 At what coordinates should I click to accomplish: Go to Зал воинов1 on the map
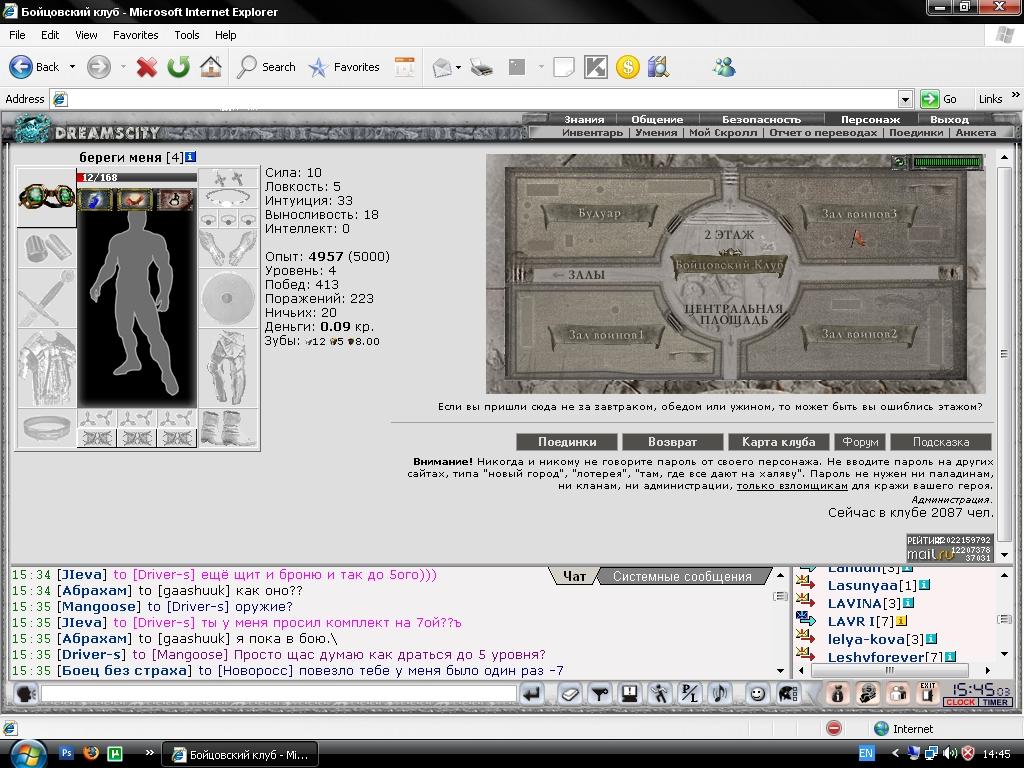[x=606, y=335]
